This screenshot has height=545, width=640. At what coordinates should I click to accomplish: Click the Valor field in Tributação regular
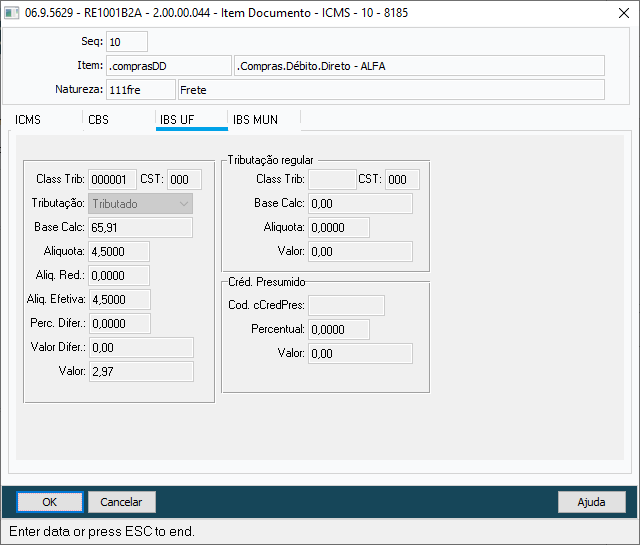tap(360, 251)
